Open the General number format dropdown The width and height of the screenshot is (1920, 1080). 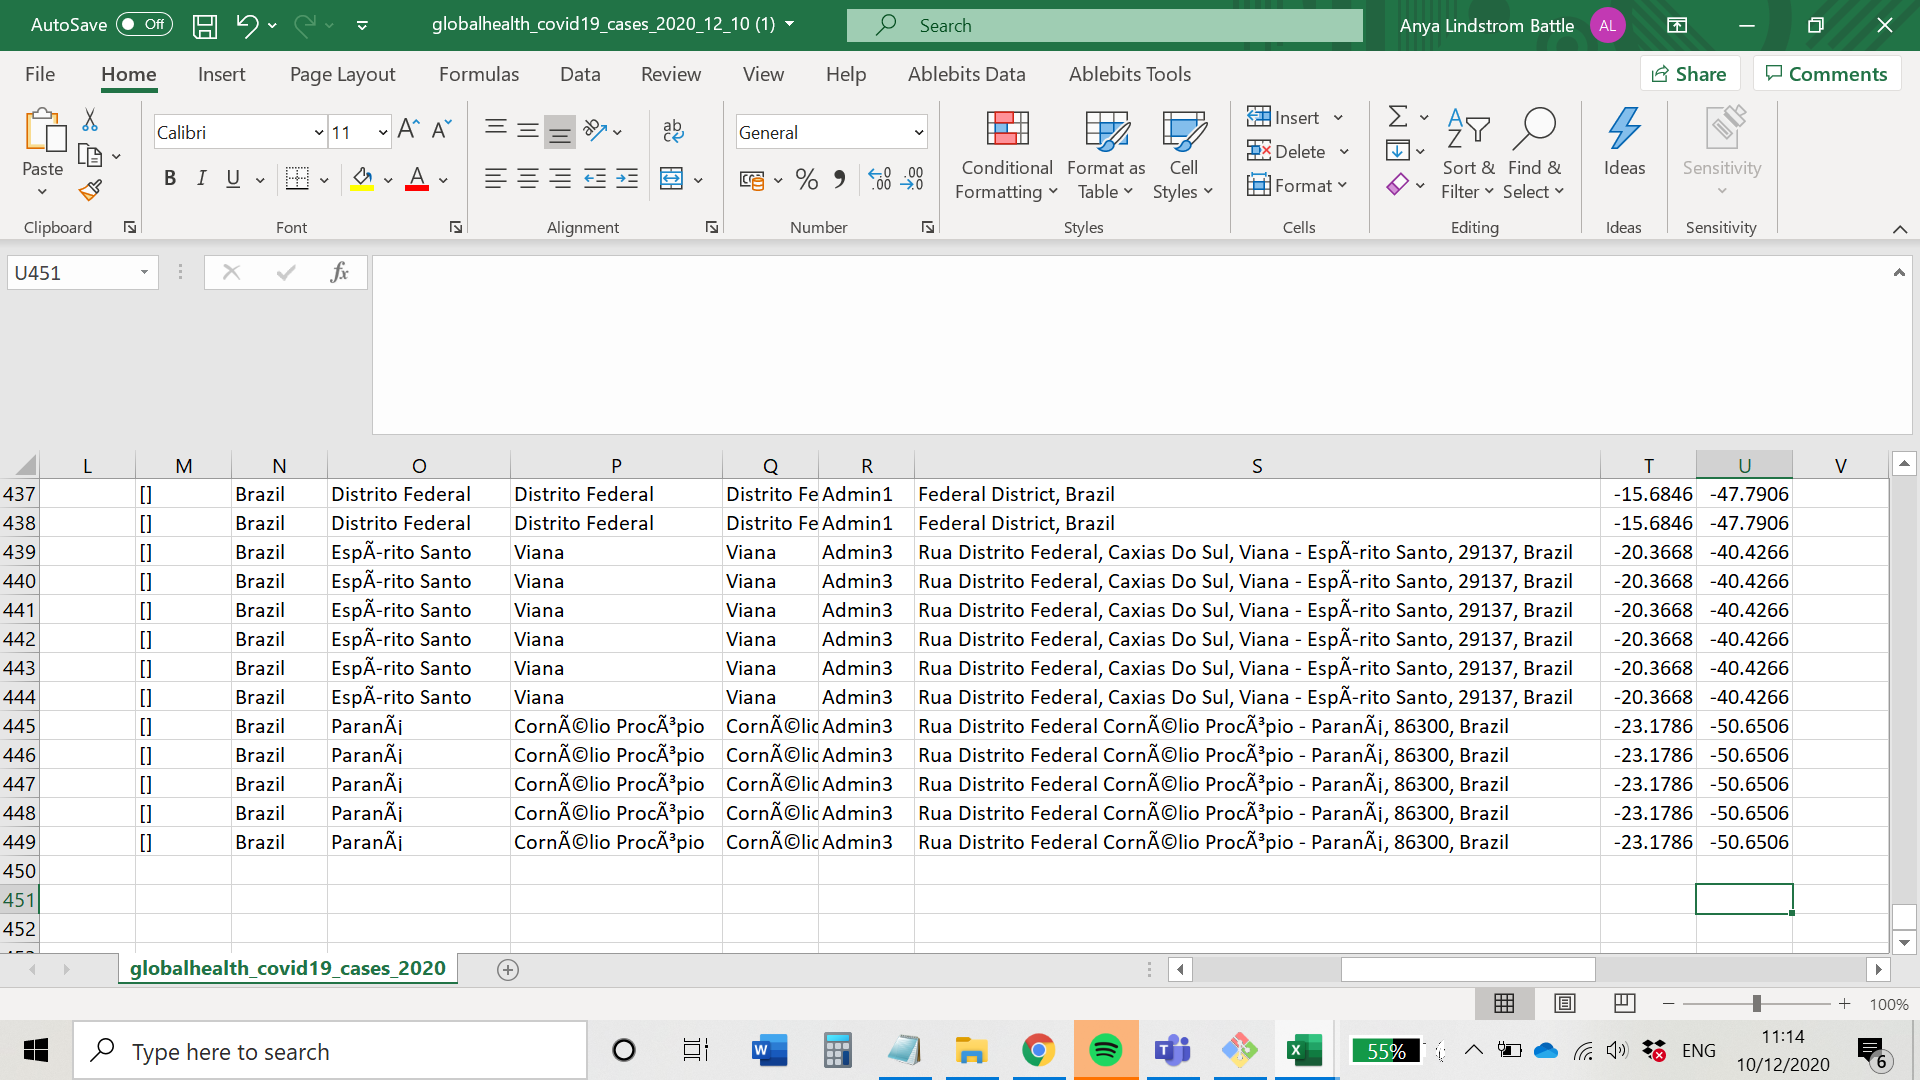[x=918, y=132]
